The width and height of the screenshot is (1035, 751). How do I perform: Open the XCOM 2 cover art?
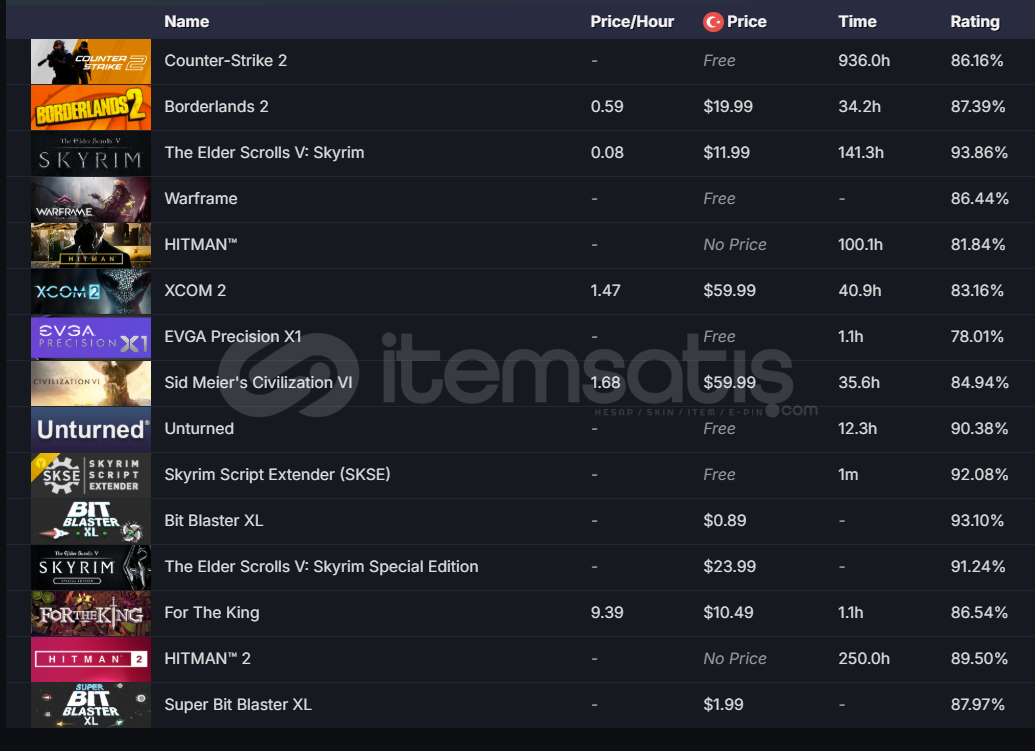point(91,292)
